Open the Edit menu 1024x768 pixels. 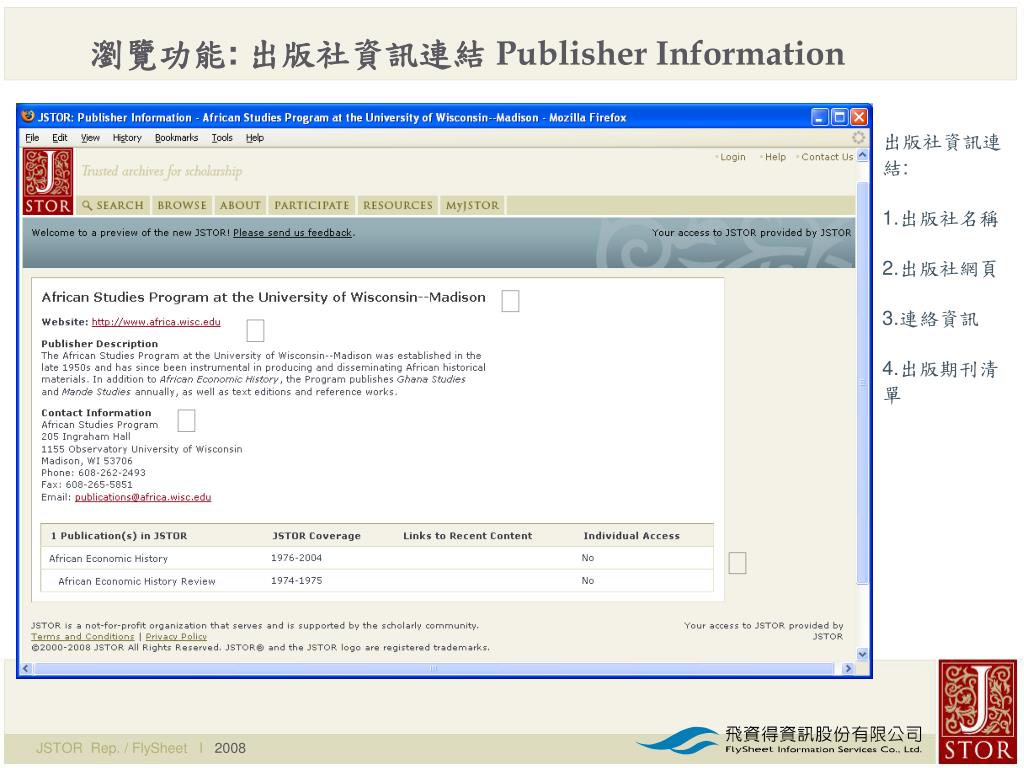pos(59,138)
